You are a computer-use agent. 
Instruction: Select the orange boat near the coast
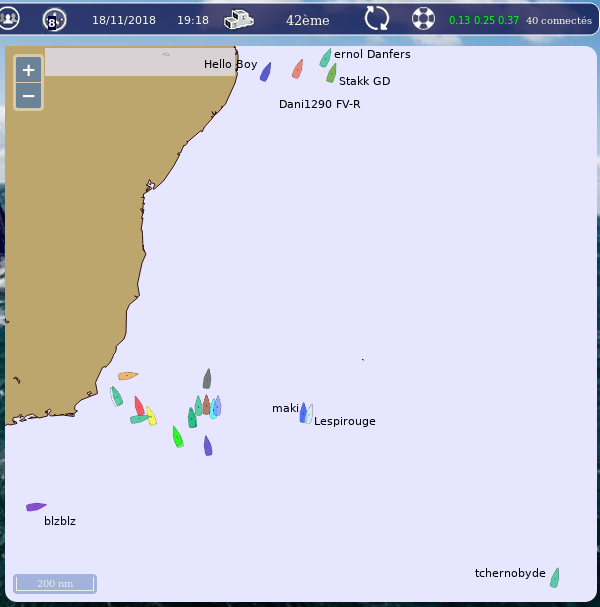(128, 376)
